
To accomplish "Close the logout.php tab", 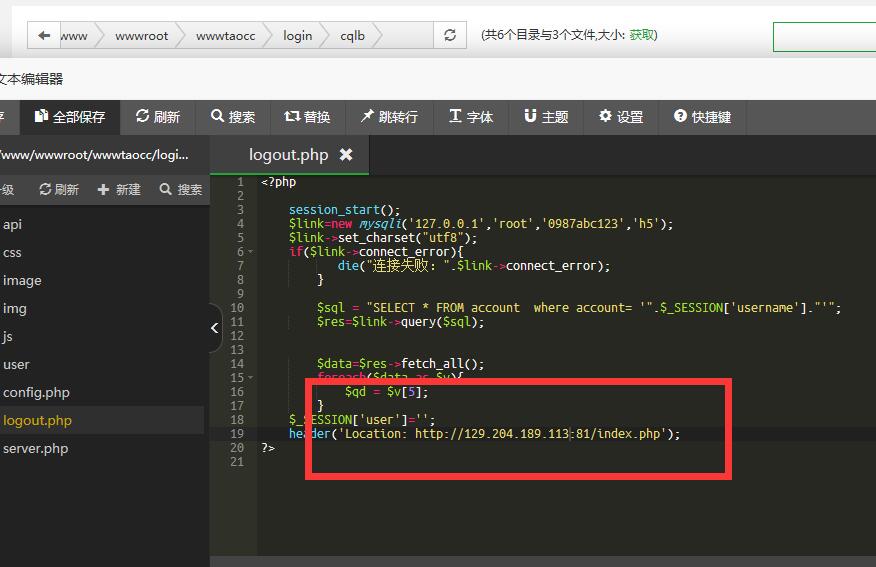I will click(x=346, y=155).
